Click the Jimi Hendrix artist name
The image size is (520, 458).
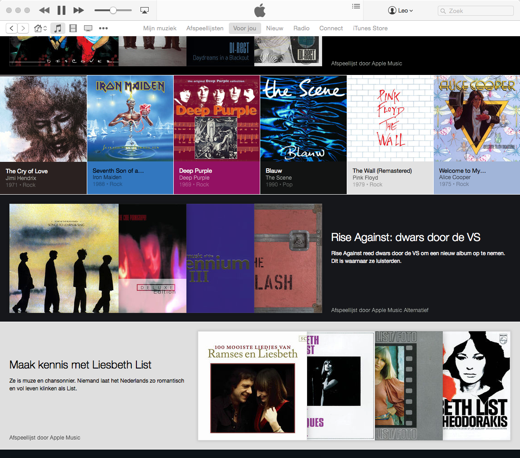(21, 178)
